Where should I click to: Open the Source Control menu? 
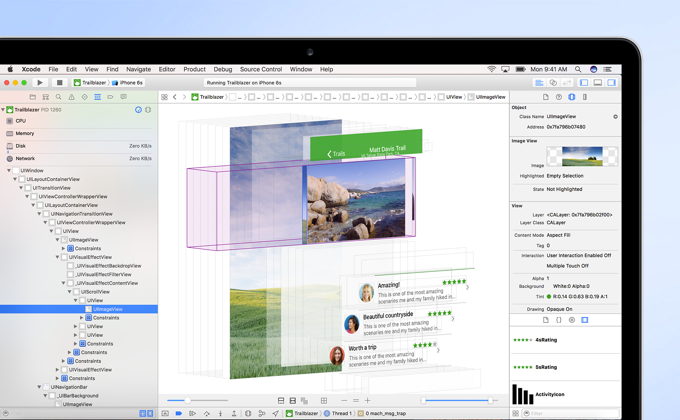coord(260,69)
